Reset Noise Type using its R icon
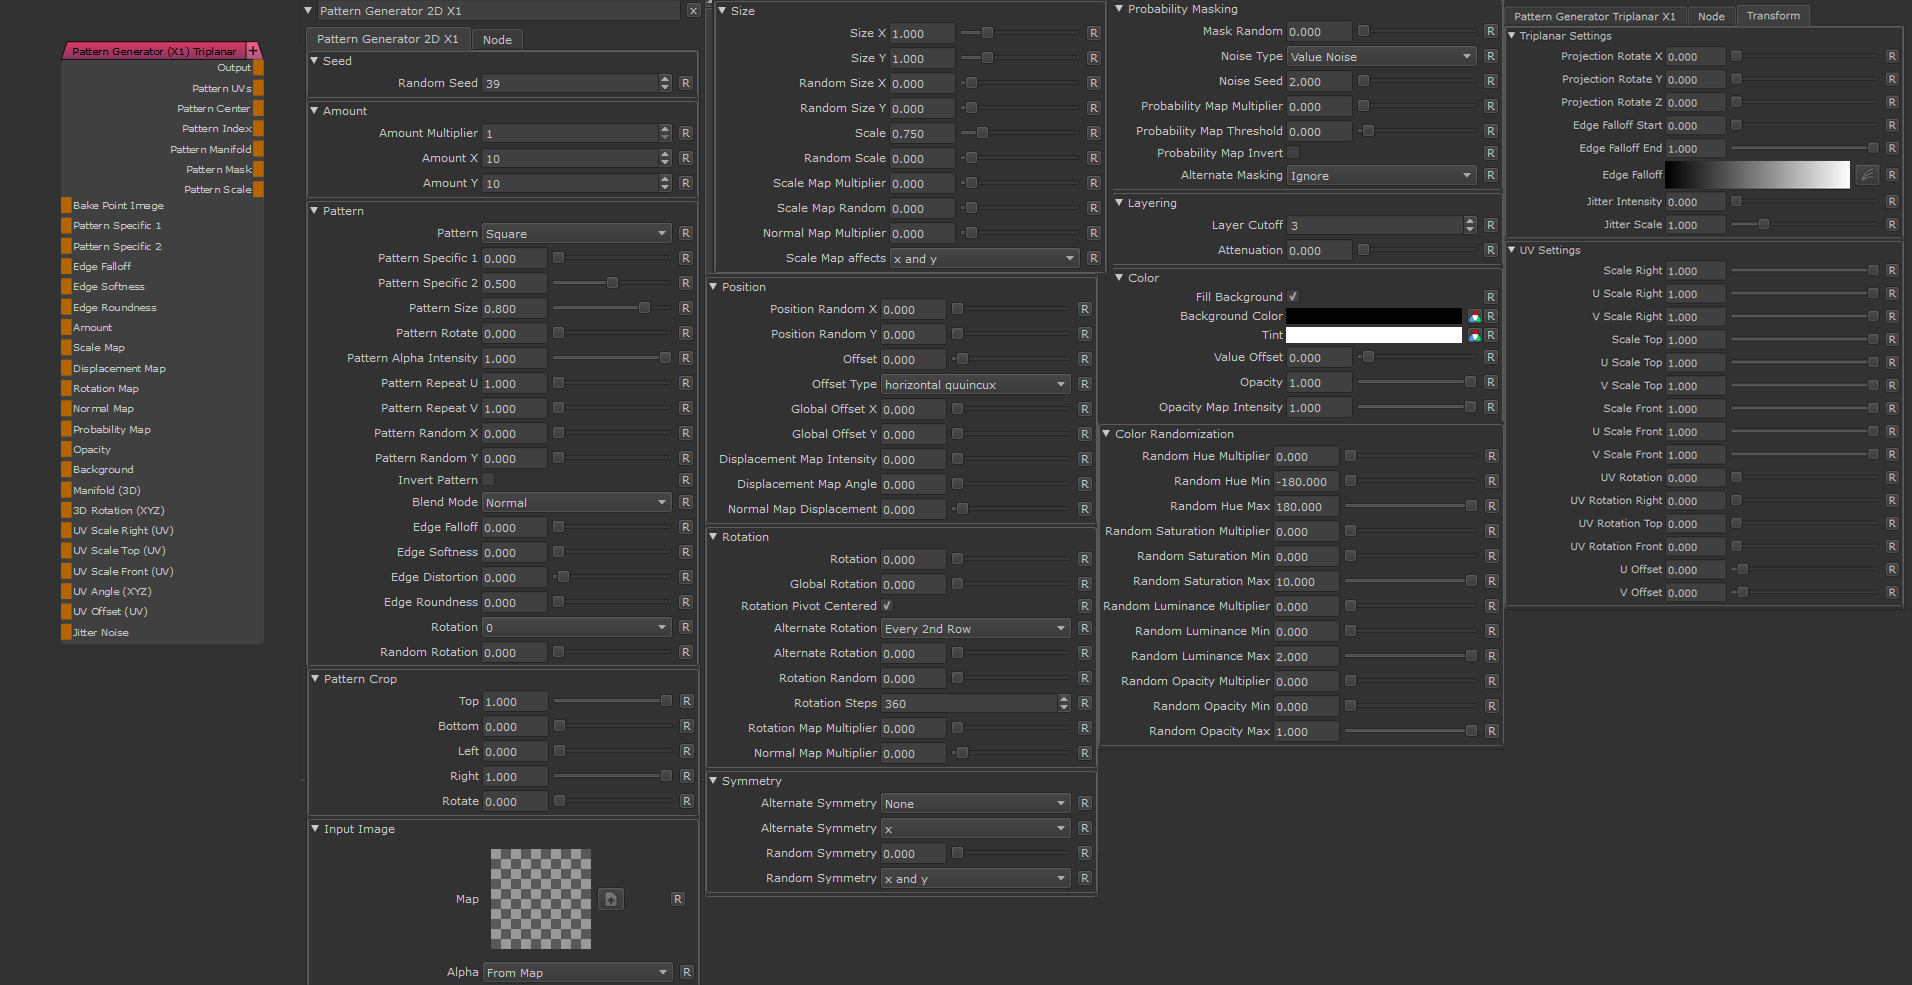This screenshot has height=985, width=1912. pos(1490,56)
